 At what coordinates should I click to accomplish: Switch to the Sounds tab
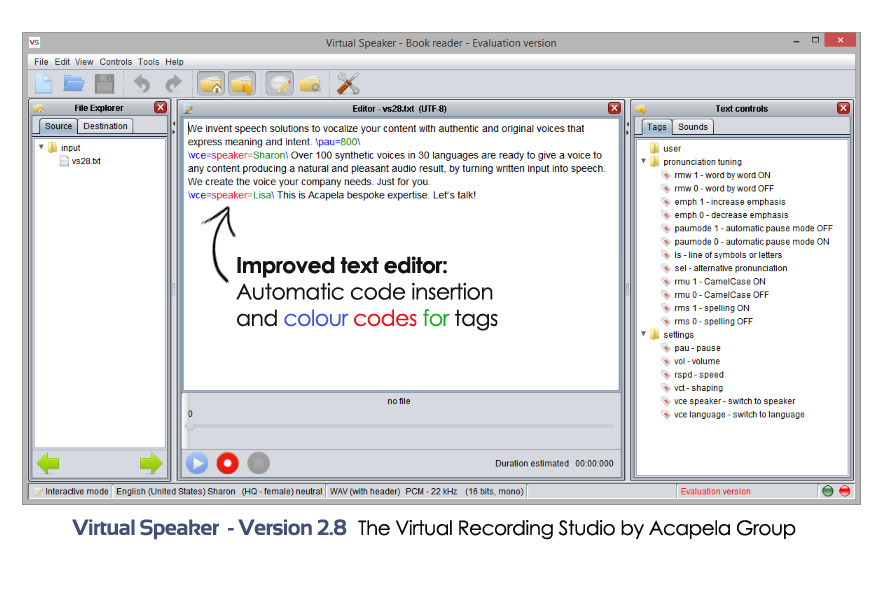(693, 127)
